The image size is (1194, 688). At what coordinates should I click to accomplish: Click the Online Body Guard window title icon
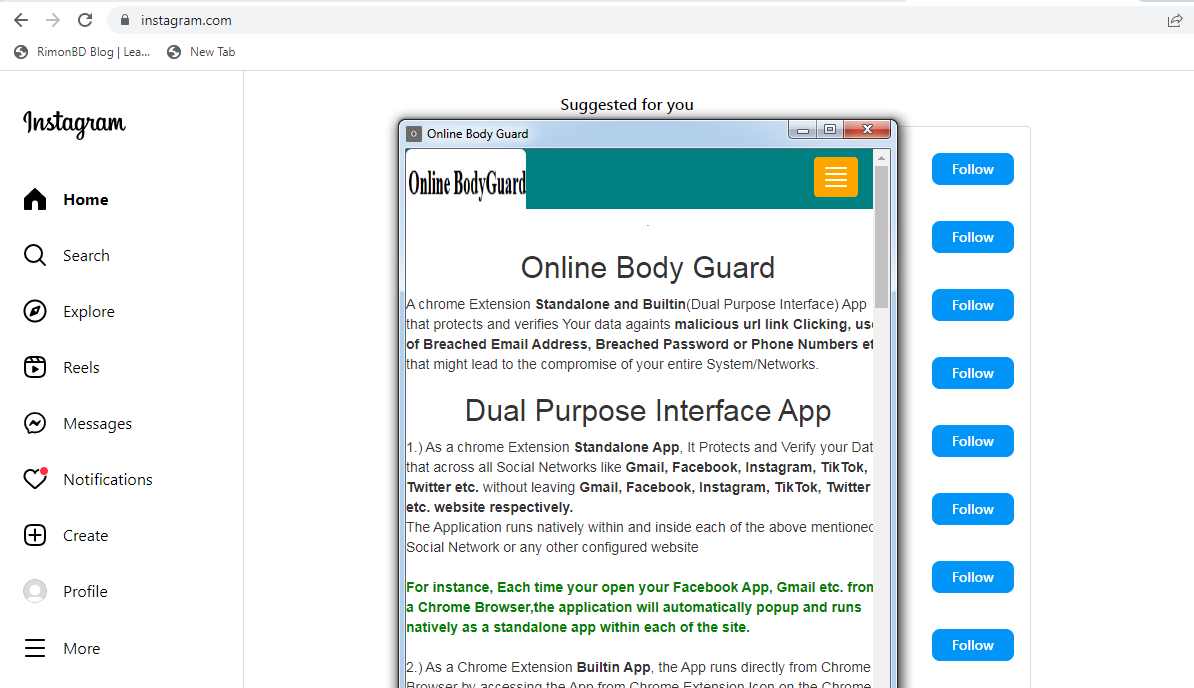[413, 134]
